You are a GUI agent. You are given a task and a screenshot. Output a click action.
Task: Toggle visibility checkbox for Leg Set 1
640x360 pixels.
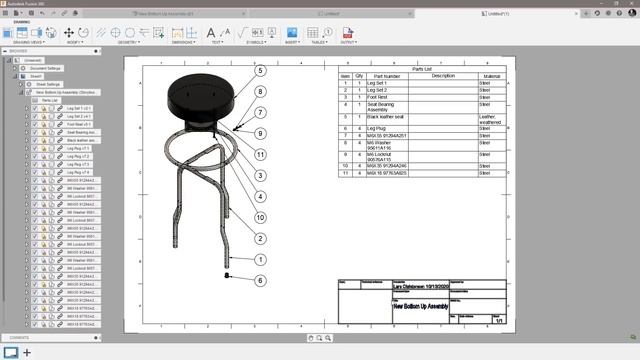coord(35,109)
